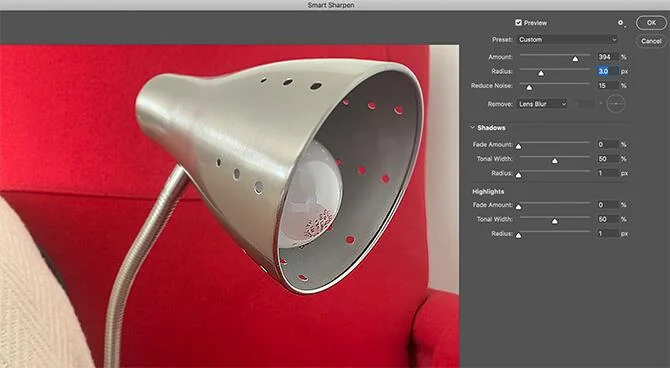
Task: Open the Preset Custom dropdown
Action: 567,40
